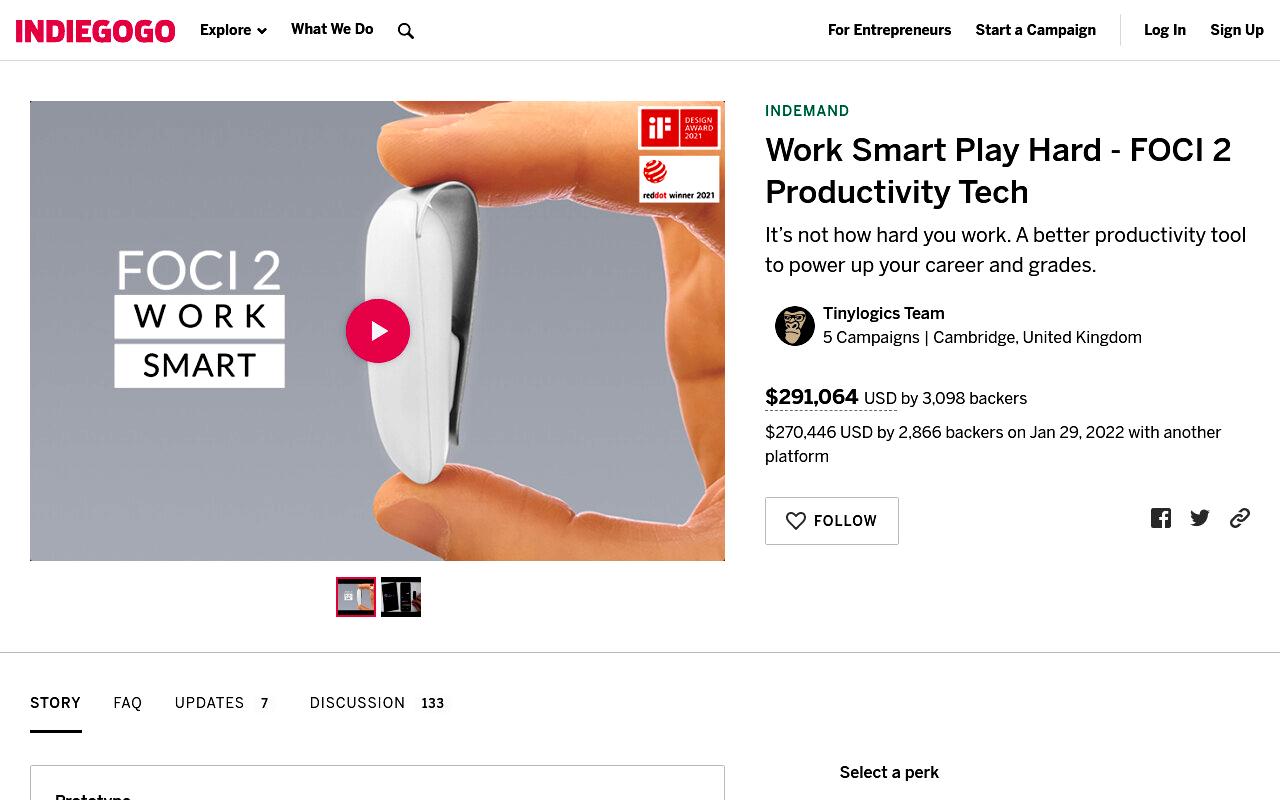Share campaign on Twitter
Image resolution: width=1280 pixels, height=800 pixels.
(x=1200, y=518)
